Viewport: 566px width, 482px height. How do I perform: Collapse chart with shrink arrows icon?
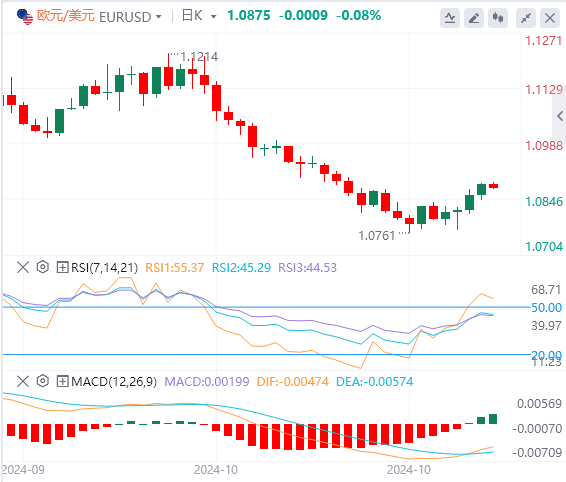pos(526,17)
